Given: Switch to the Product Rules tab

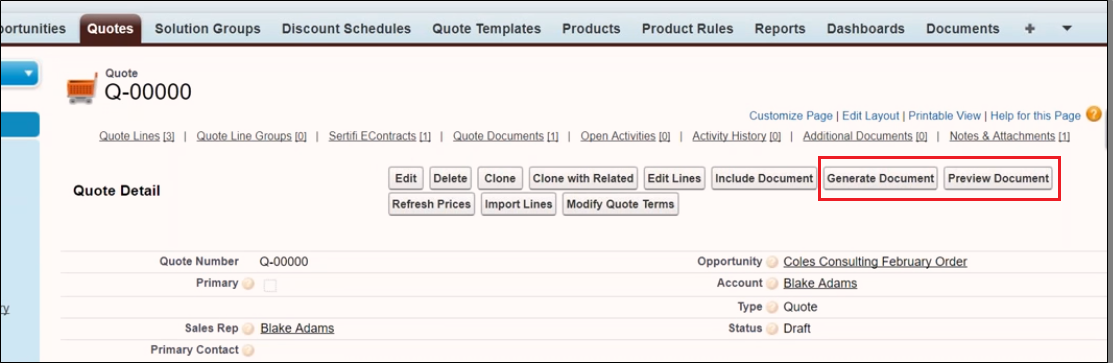Looking at the screenshot, I should (687, 28).
